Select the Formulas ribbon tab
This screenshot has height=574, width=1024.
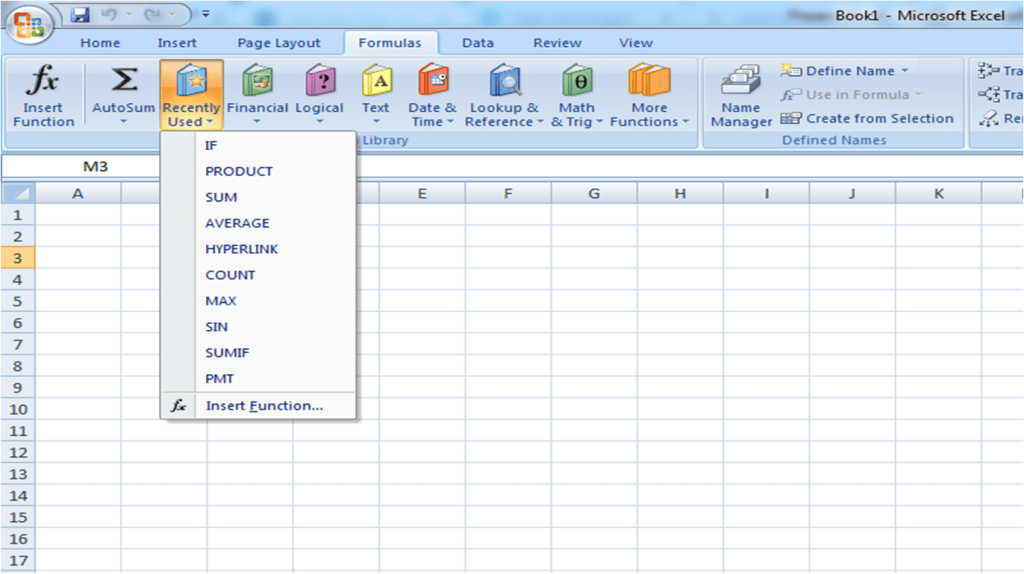coord(390,43)
